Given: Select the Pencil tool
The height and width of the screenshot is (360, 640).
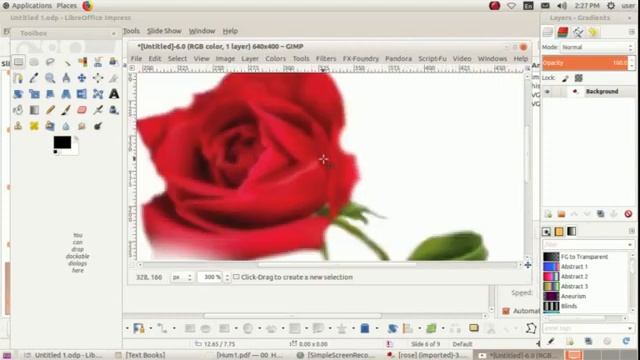Looking at the screenshot, I should (50, 110).
